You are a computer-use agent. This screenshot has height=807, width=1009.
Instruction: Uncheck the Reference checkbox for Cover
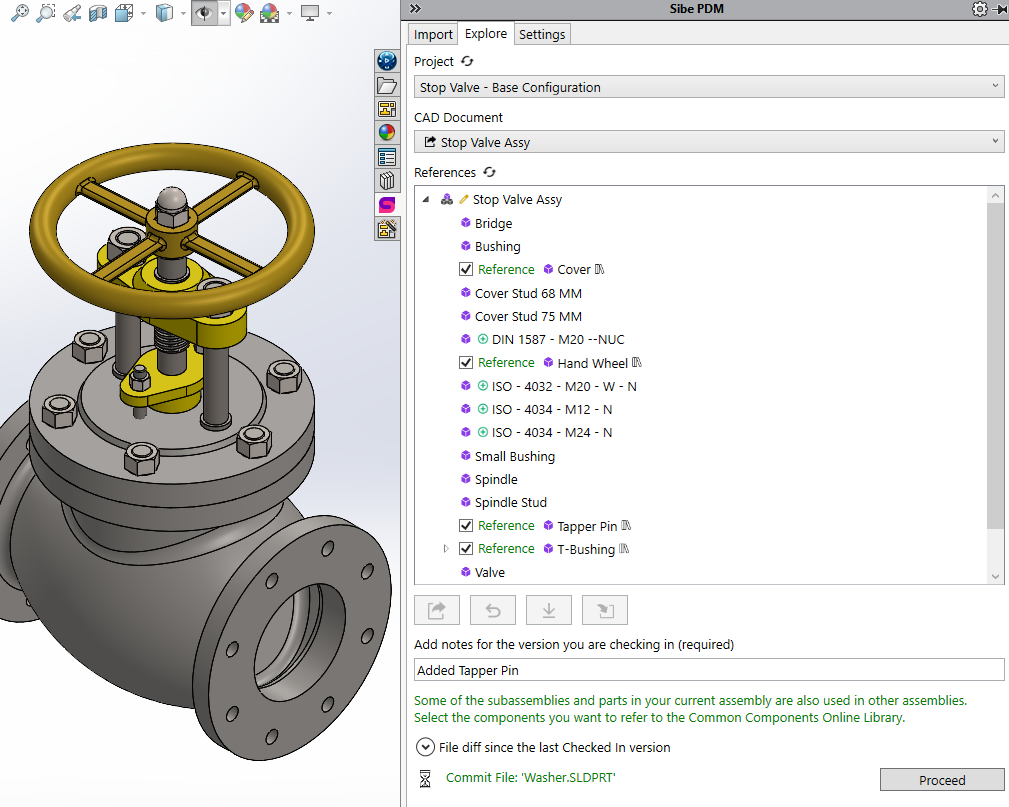coord(466,270)
